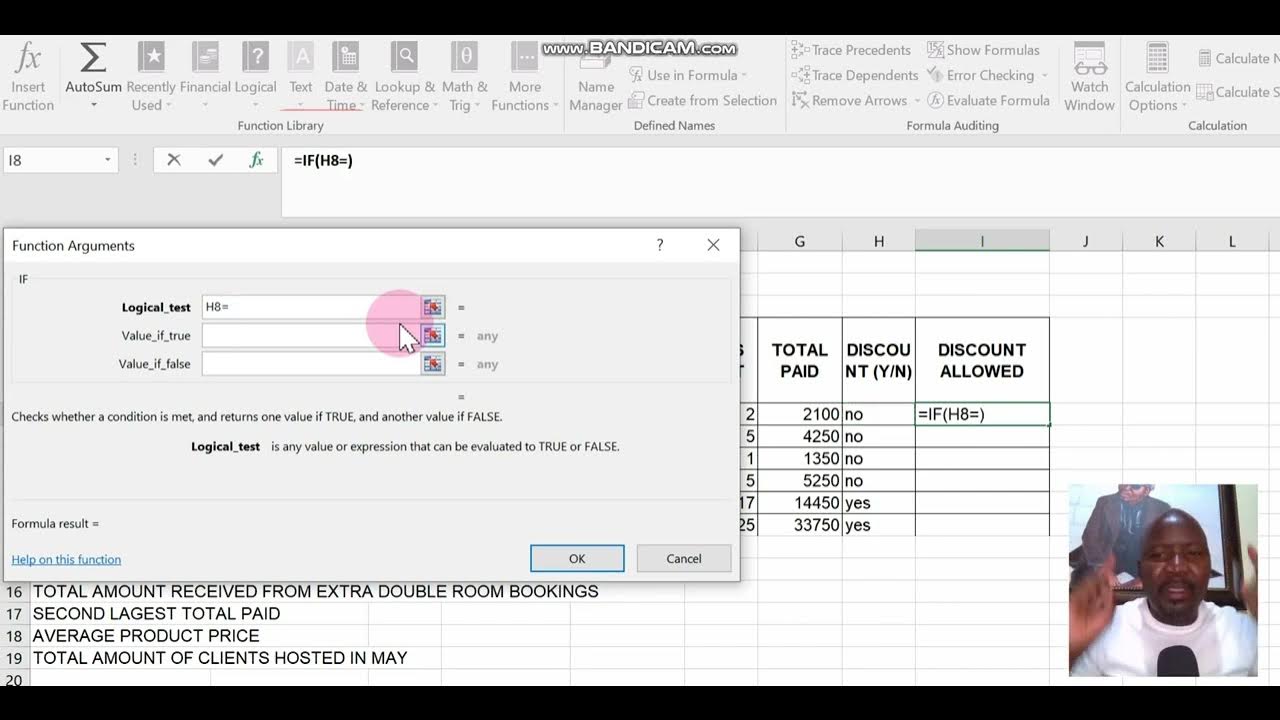Expand the Remove Arrows dropdown arrow
Viewport: 1280px width, 720px height.
(x=917, y=101)
